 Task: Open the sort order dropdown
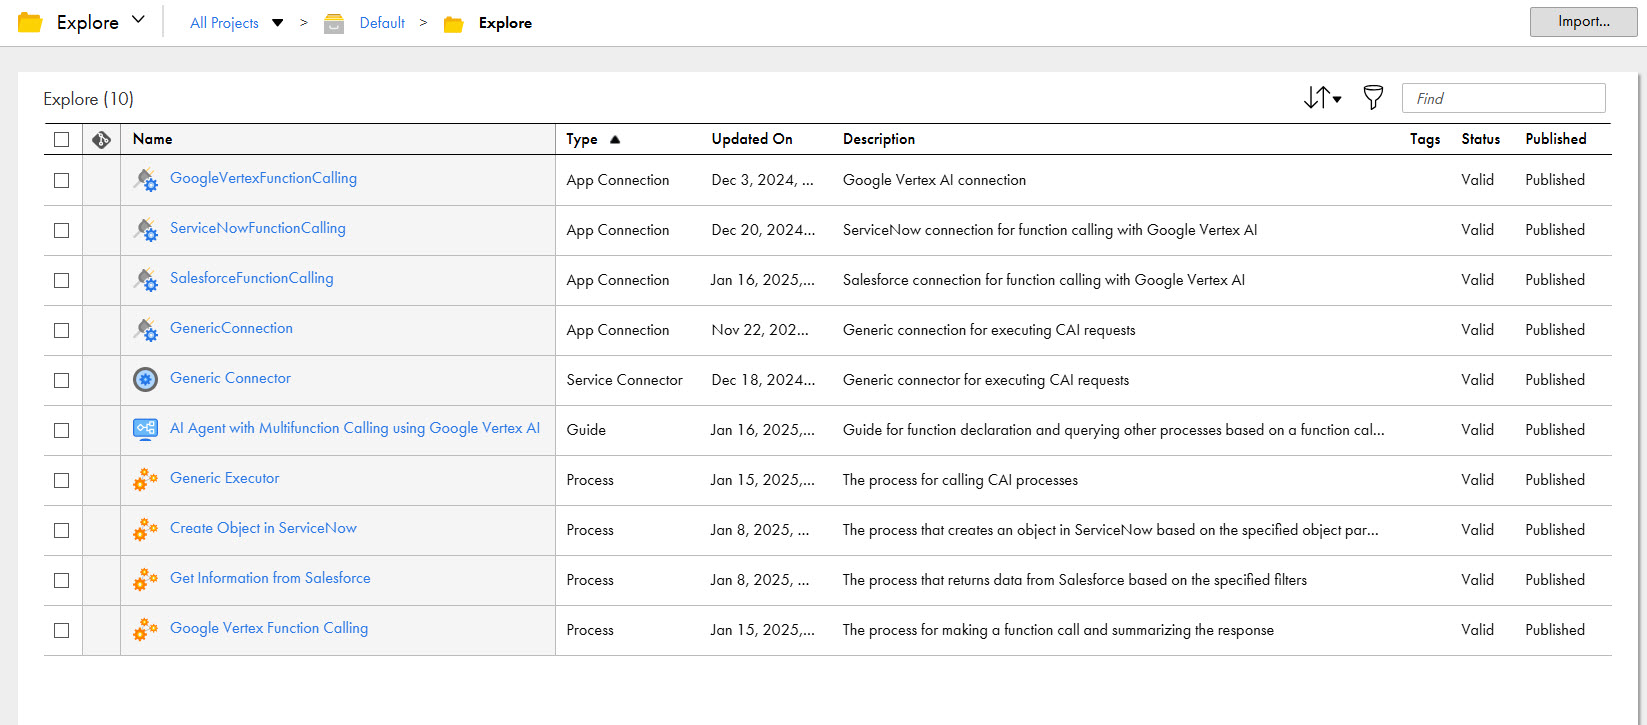coord(1322,97)
